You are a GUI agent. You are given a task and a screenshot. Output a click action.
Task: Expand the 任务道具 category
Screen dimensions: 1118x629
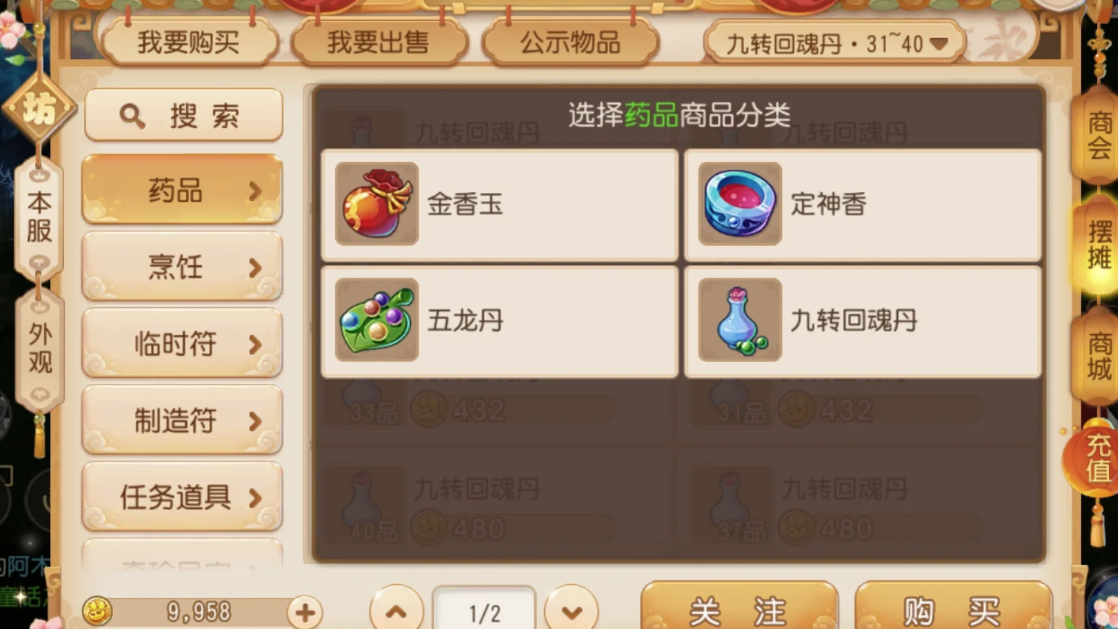point(183,496)
